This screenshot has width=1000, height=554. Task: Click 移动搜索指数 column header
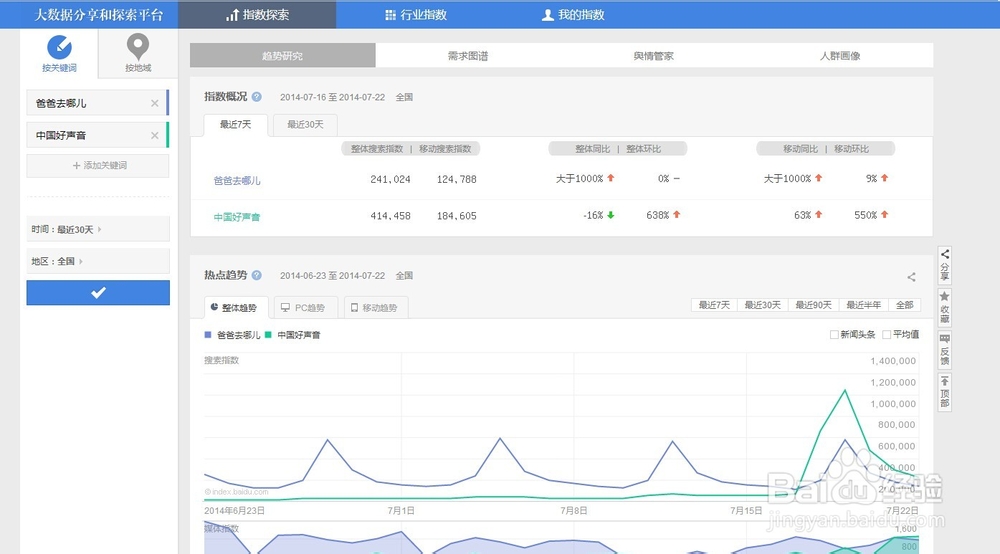coord(445,149)
